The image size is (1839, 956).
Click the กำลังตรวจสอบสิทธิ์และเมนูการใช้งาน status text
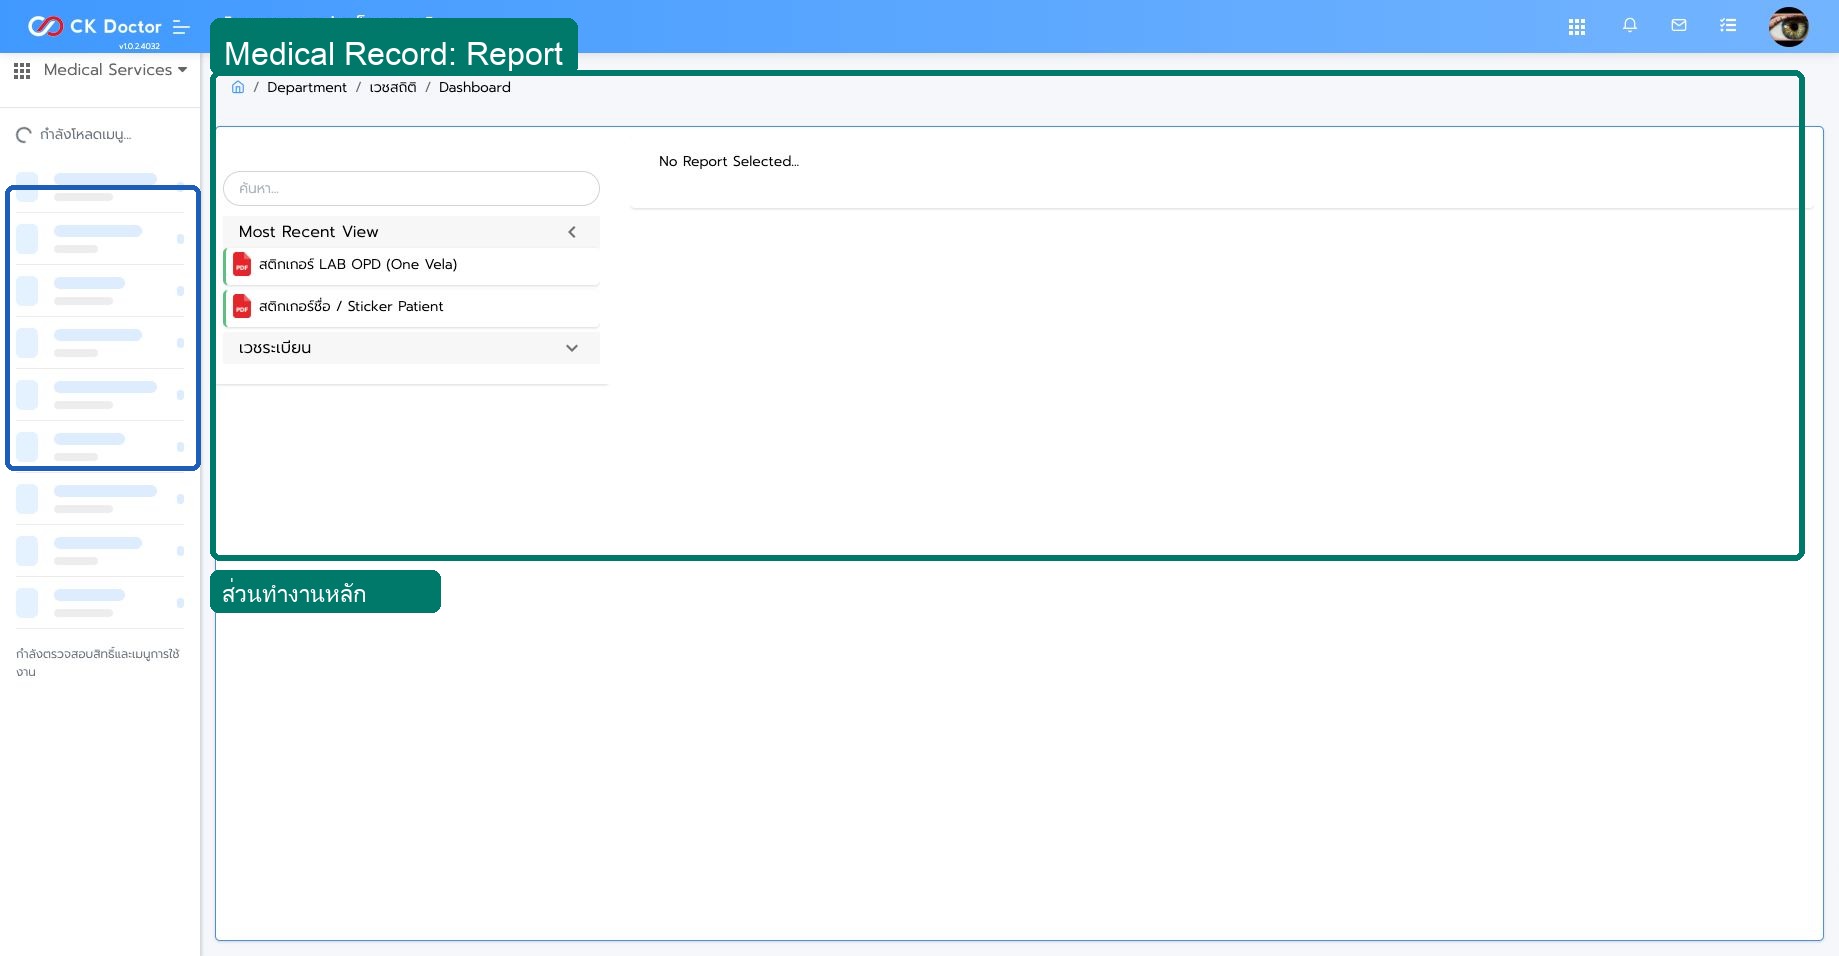[x=98, y=662]
